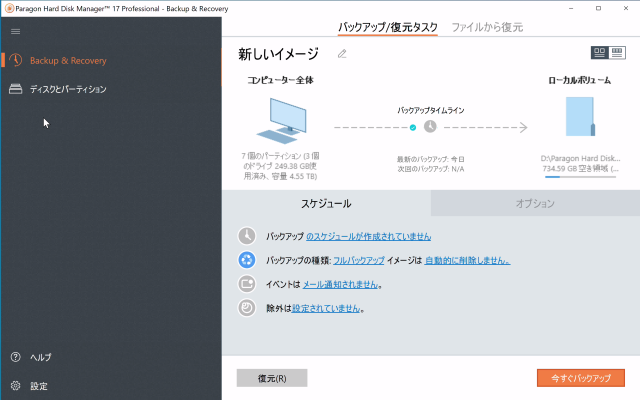Click the 設定されていません exclusions link

tap(326, 309)
